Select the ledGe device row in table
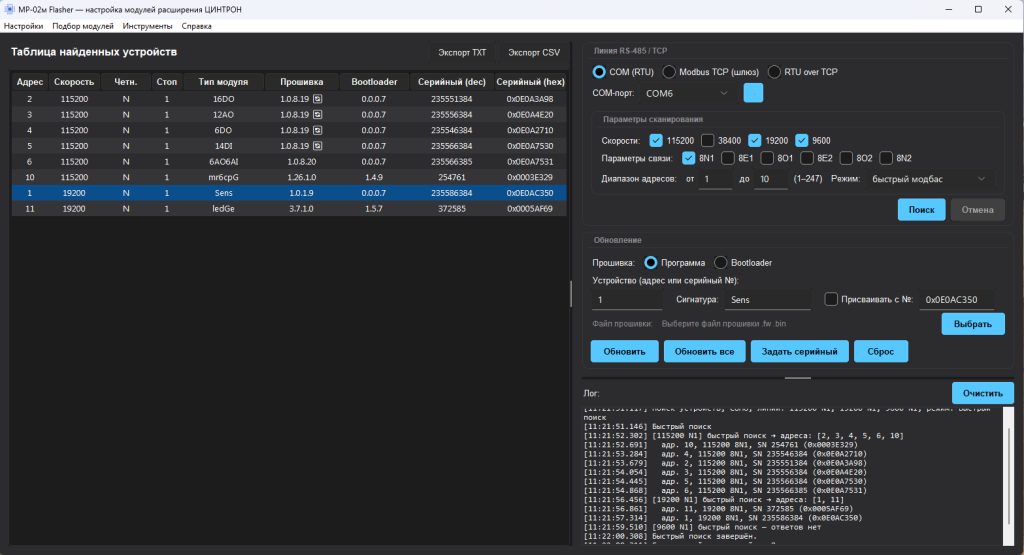This screenshot has height=555, width=1024. click(x=289, y=209)
